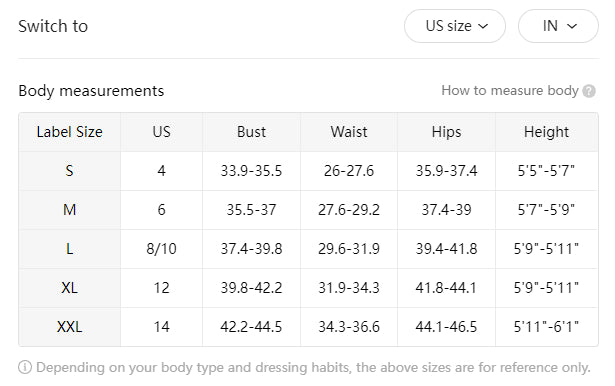Screen dimensions: 615x386
Task: Click the 42.2-44.5 bust measurement cell
Action: point(251,326)
